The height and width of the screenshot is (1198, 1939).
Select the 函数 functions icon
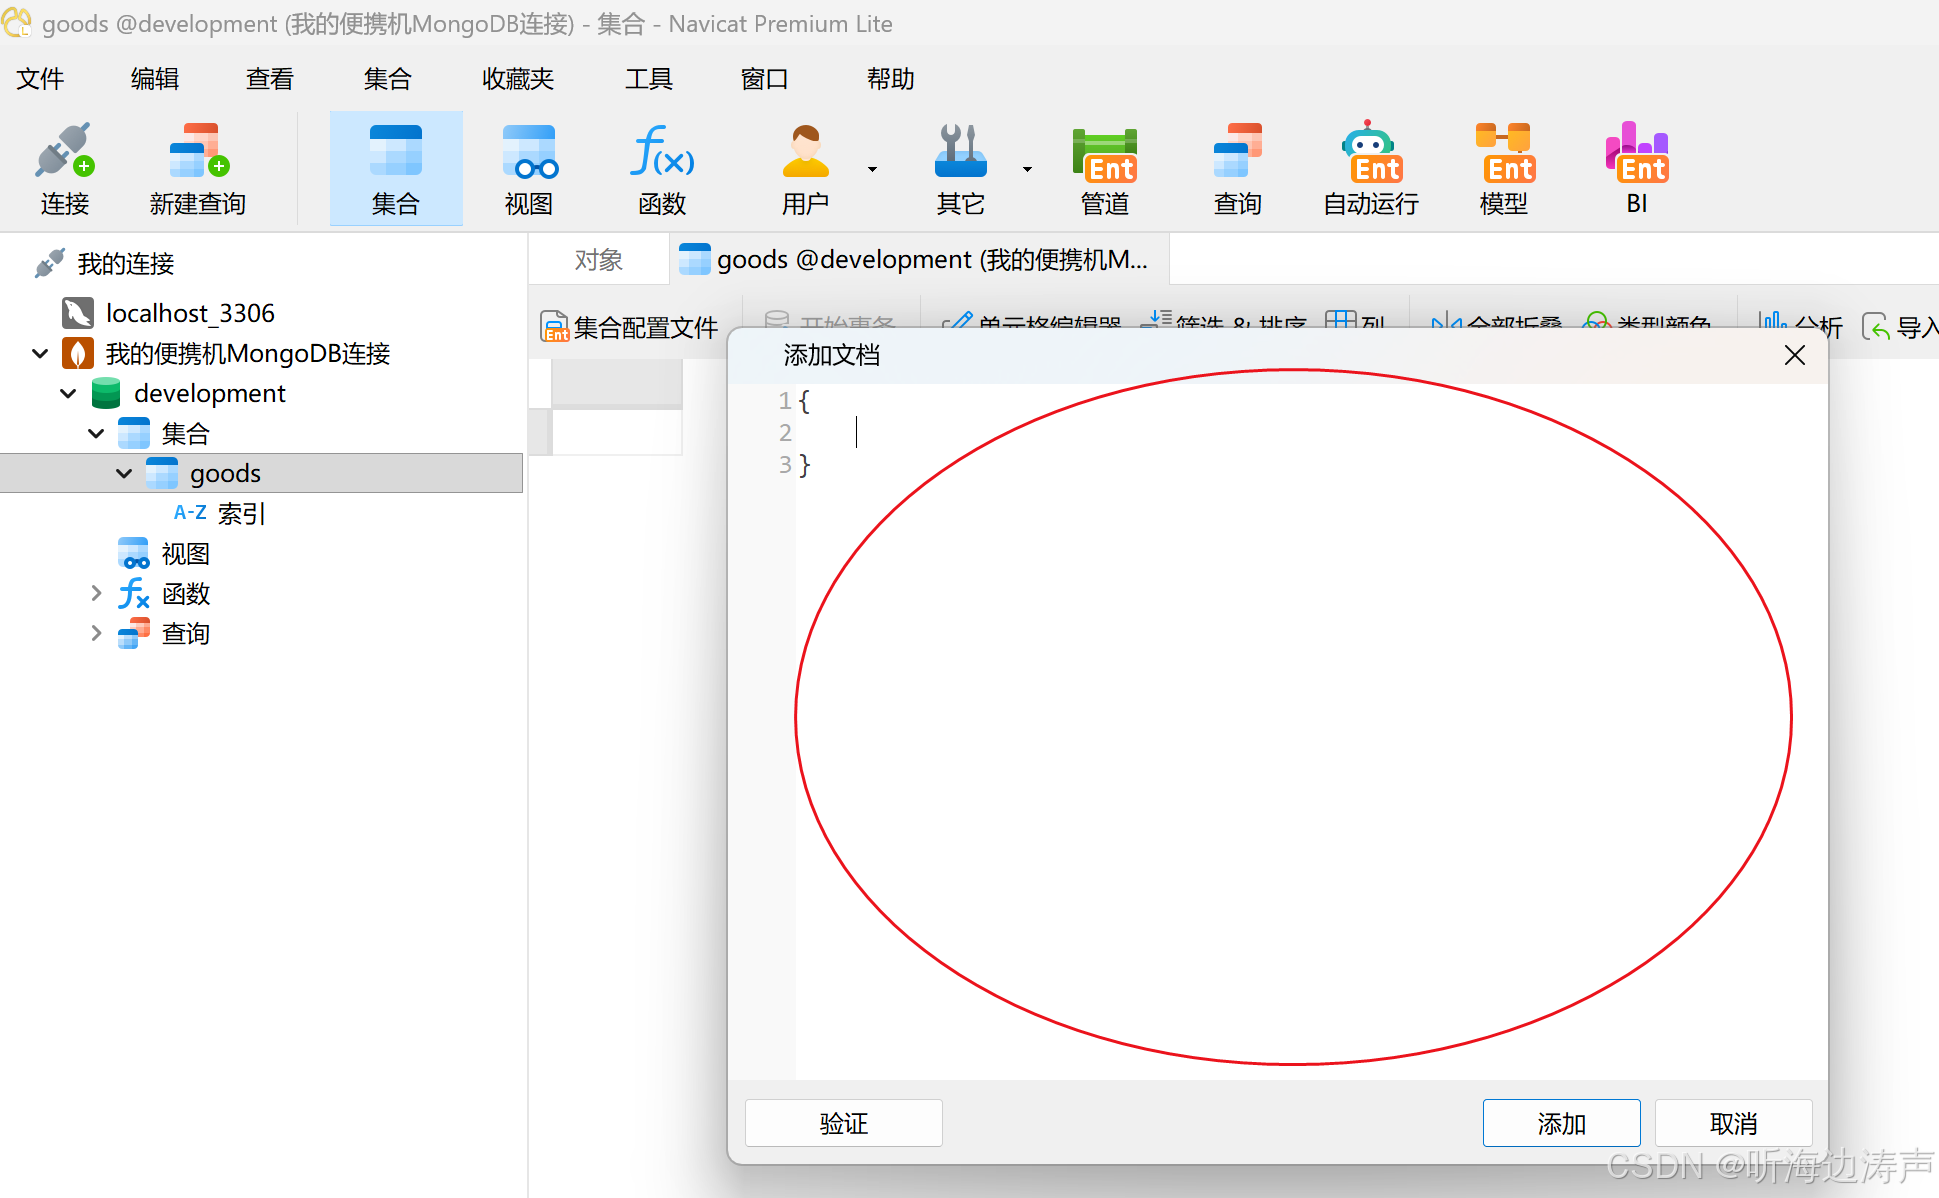point(661,168)
